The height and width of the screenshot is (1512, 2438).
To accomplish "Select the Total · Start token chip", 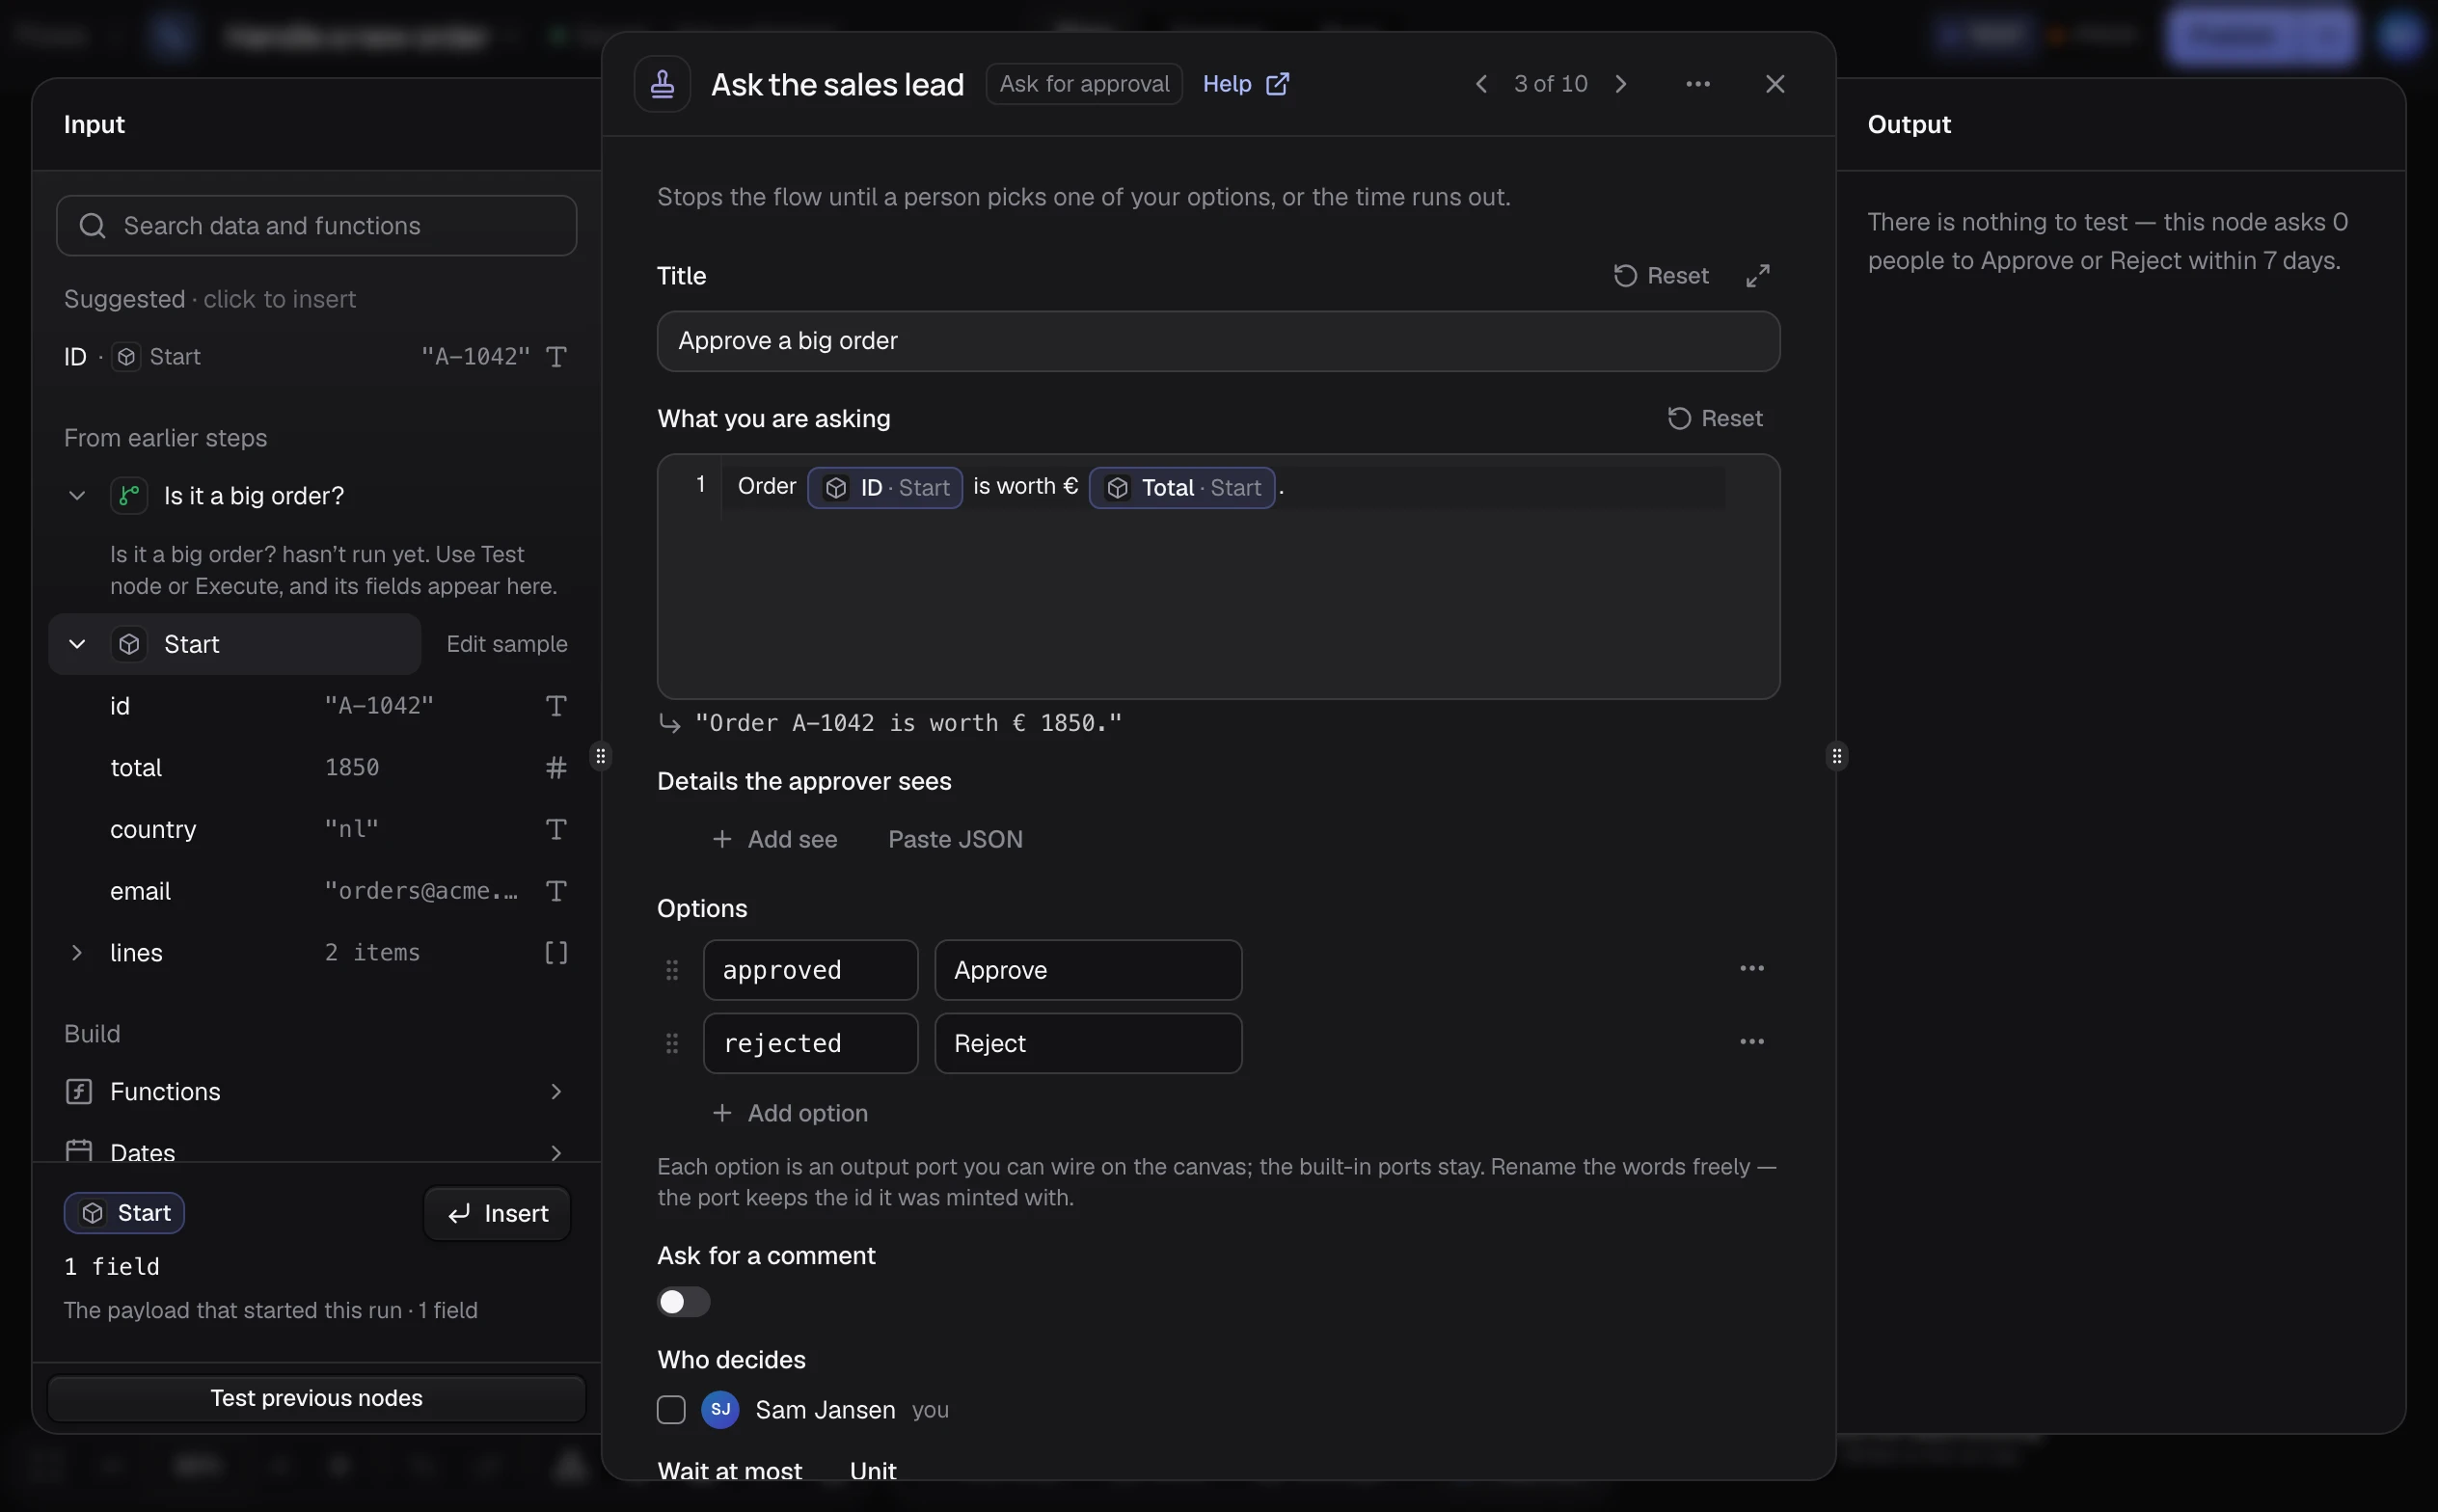I will (x=1181, y=488).
